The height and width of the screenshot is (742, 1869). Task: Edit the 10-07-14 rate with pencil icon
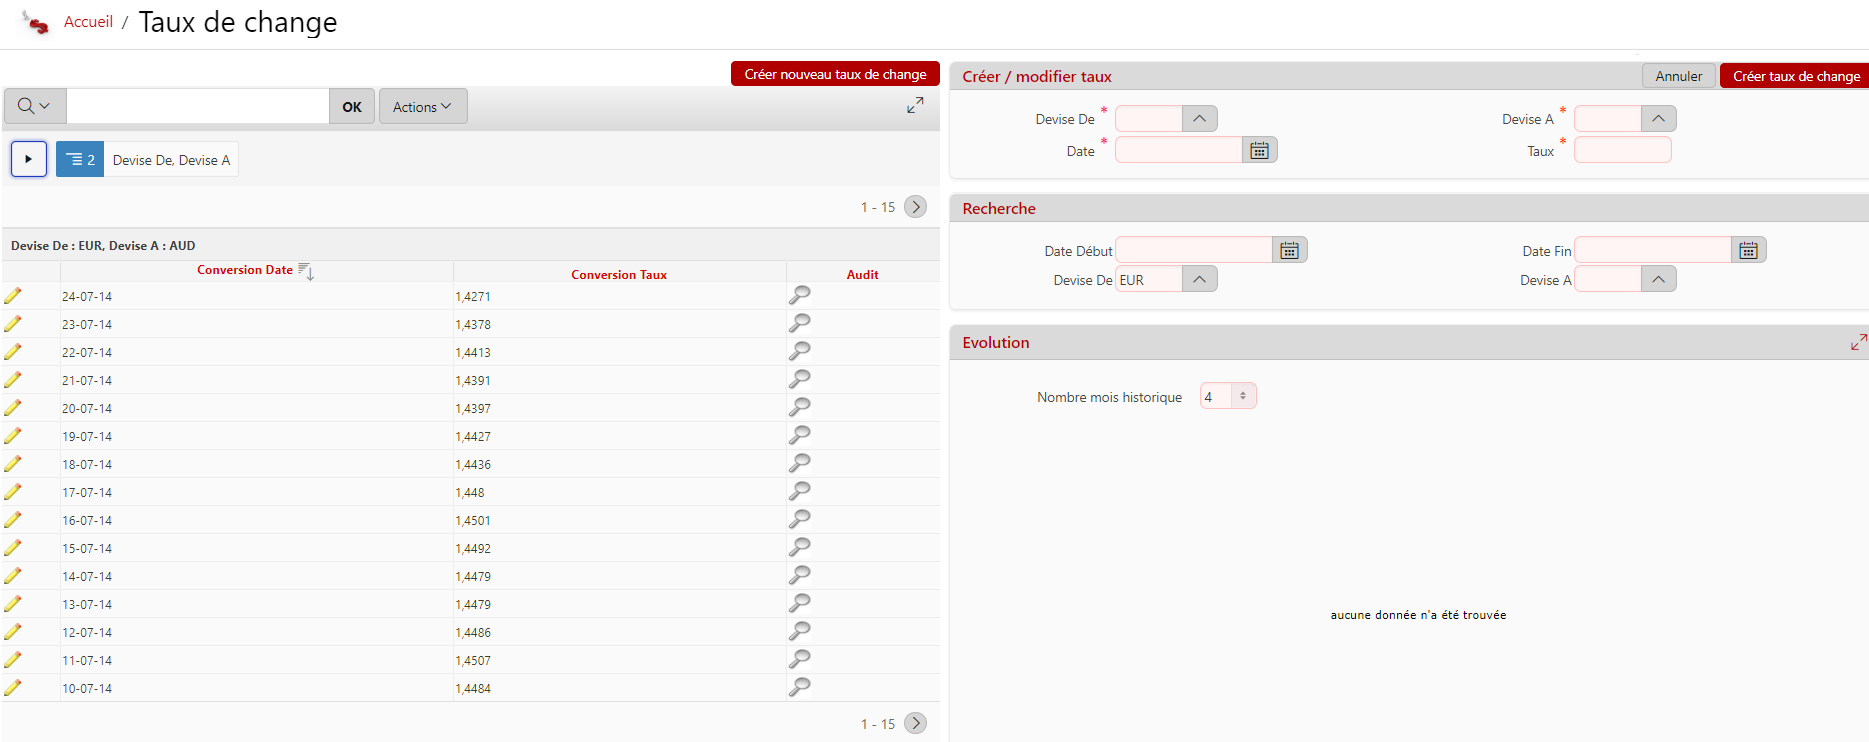[13, 688]
